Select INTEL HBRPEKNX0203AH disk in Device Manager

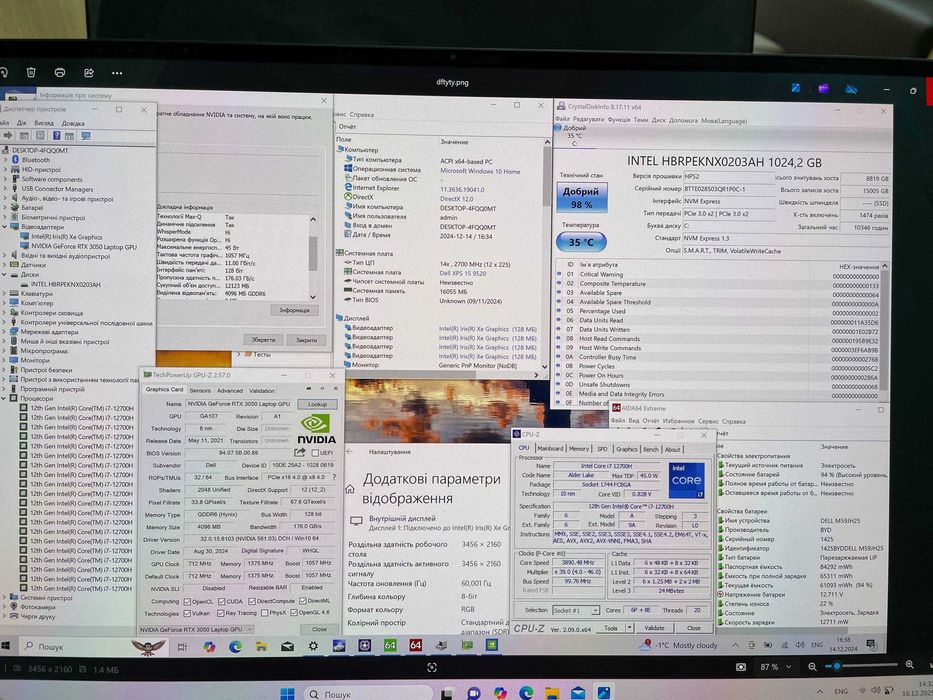click(x=65, y=284)
